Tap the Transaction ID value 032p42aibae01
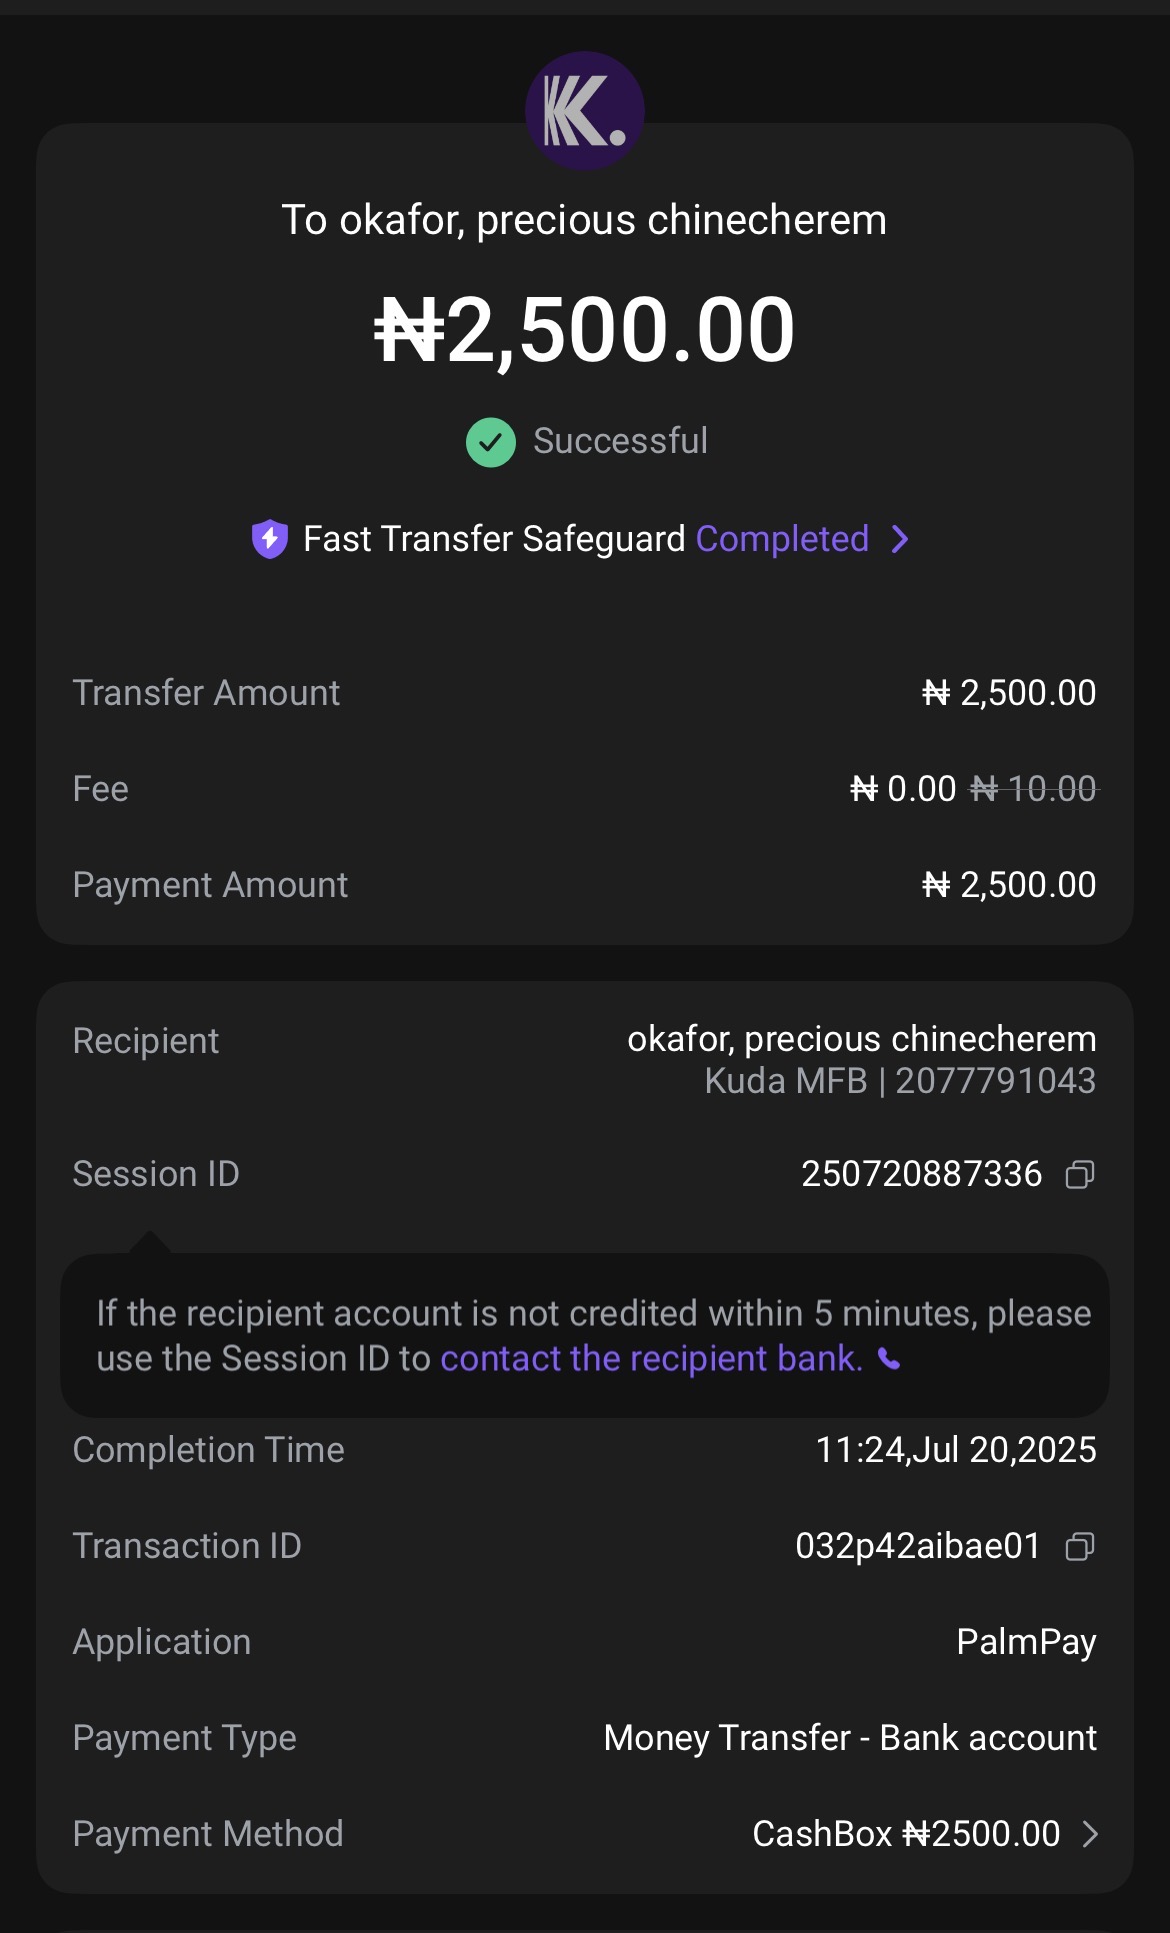 click(x=917, y=1546)
